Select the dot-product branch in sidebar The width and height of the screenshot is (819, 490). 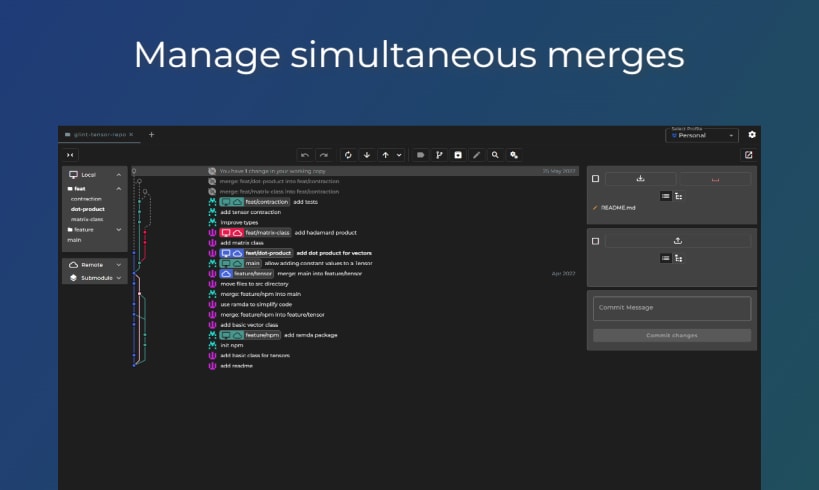pos(88,209)
